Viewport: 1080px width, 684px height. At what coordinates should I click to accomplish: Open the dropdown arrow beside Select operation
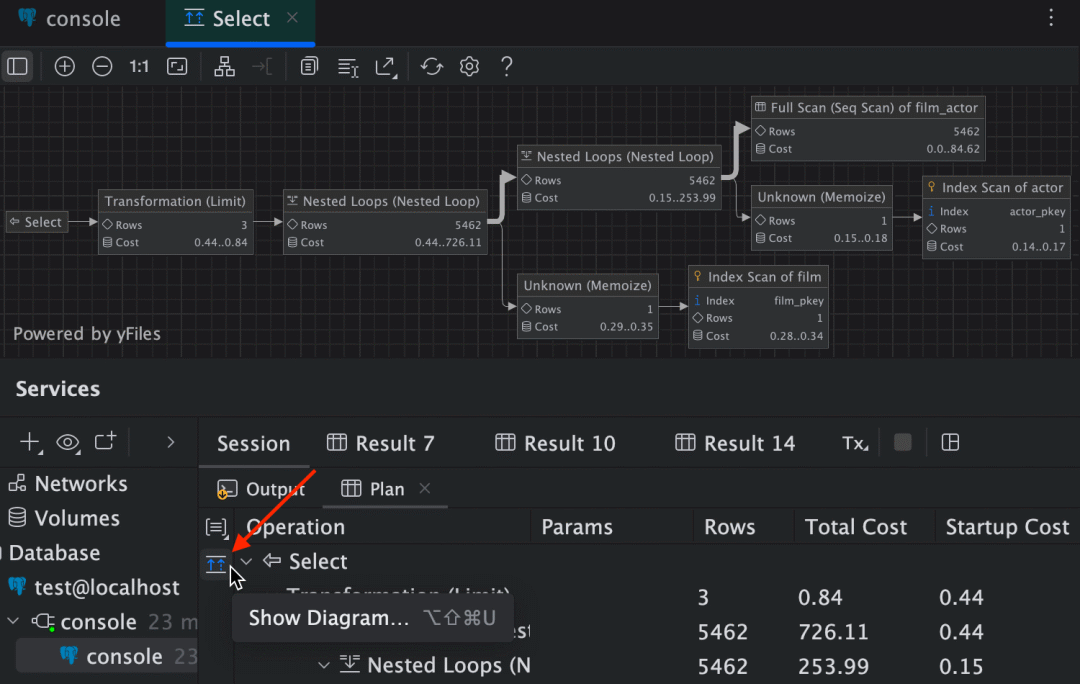[x=246, y=562]
